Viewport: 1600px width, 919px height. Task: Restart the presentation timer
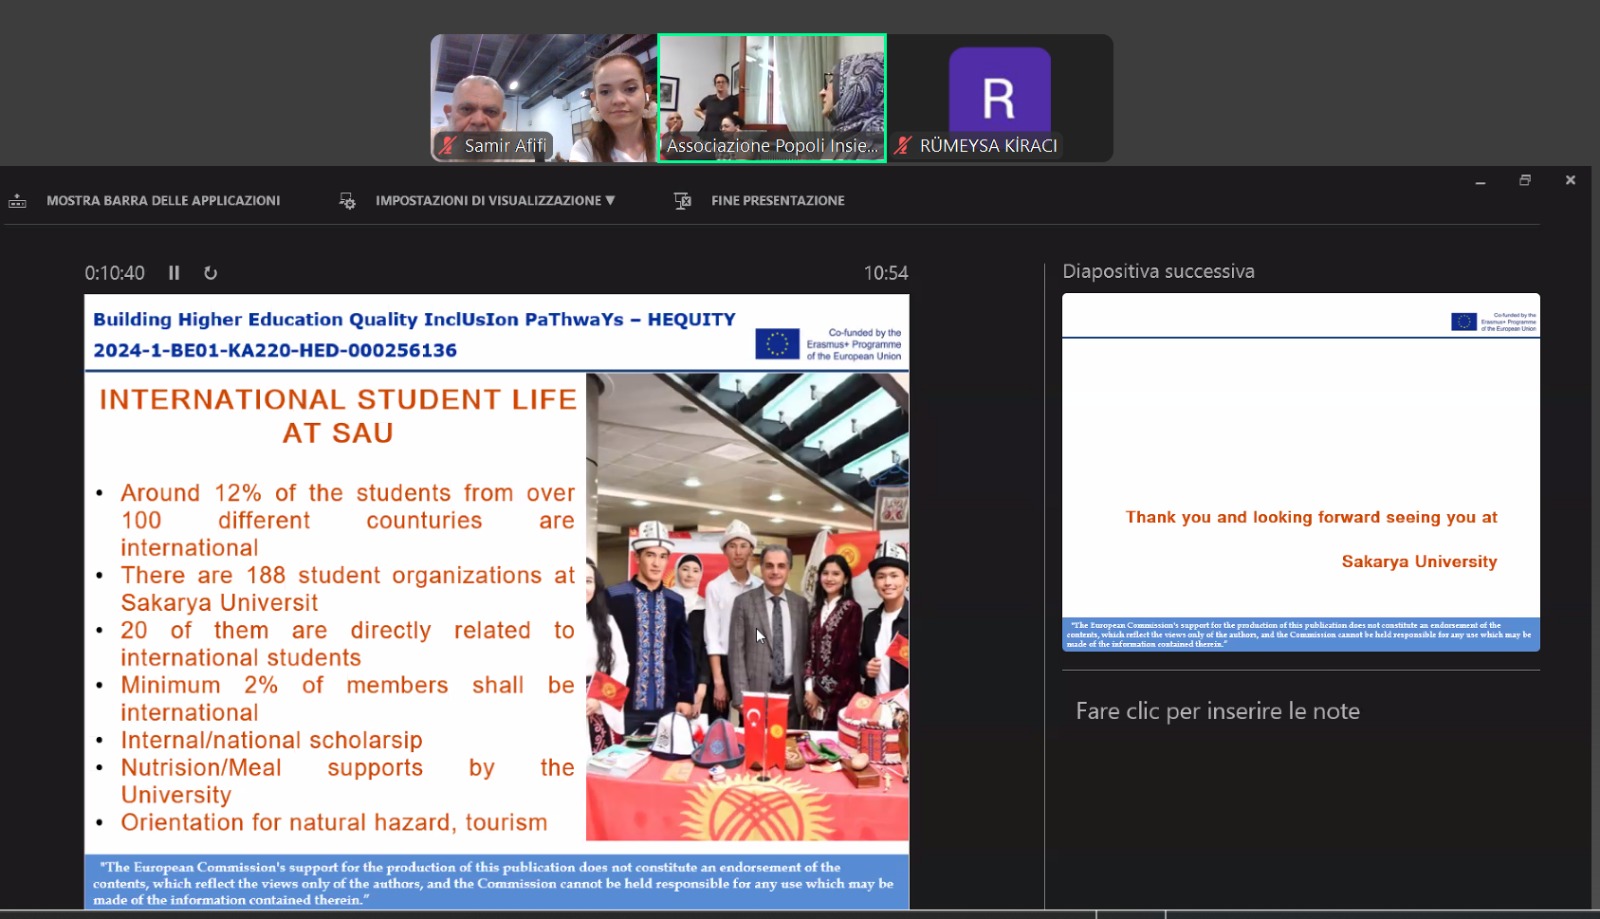(x=210, y=273)
